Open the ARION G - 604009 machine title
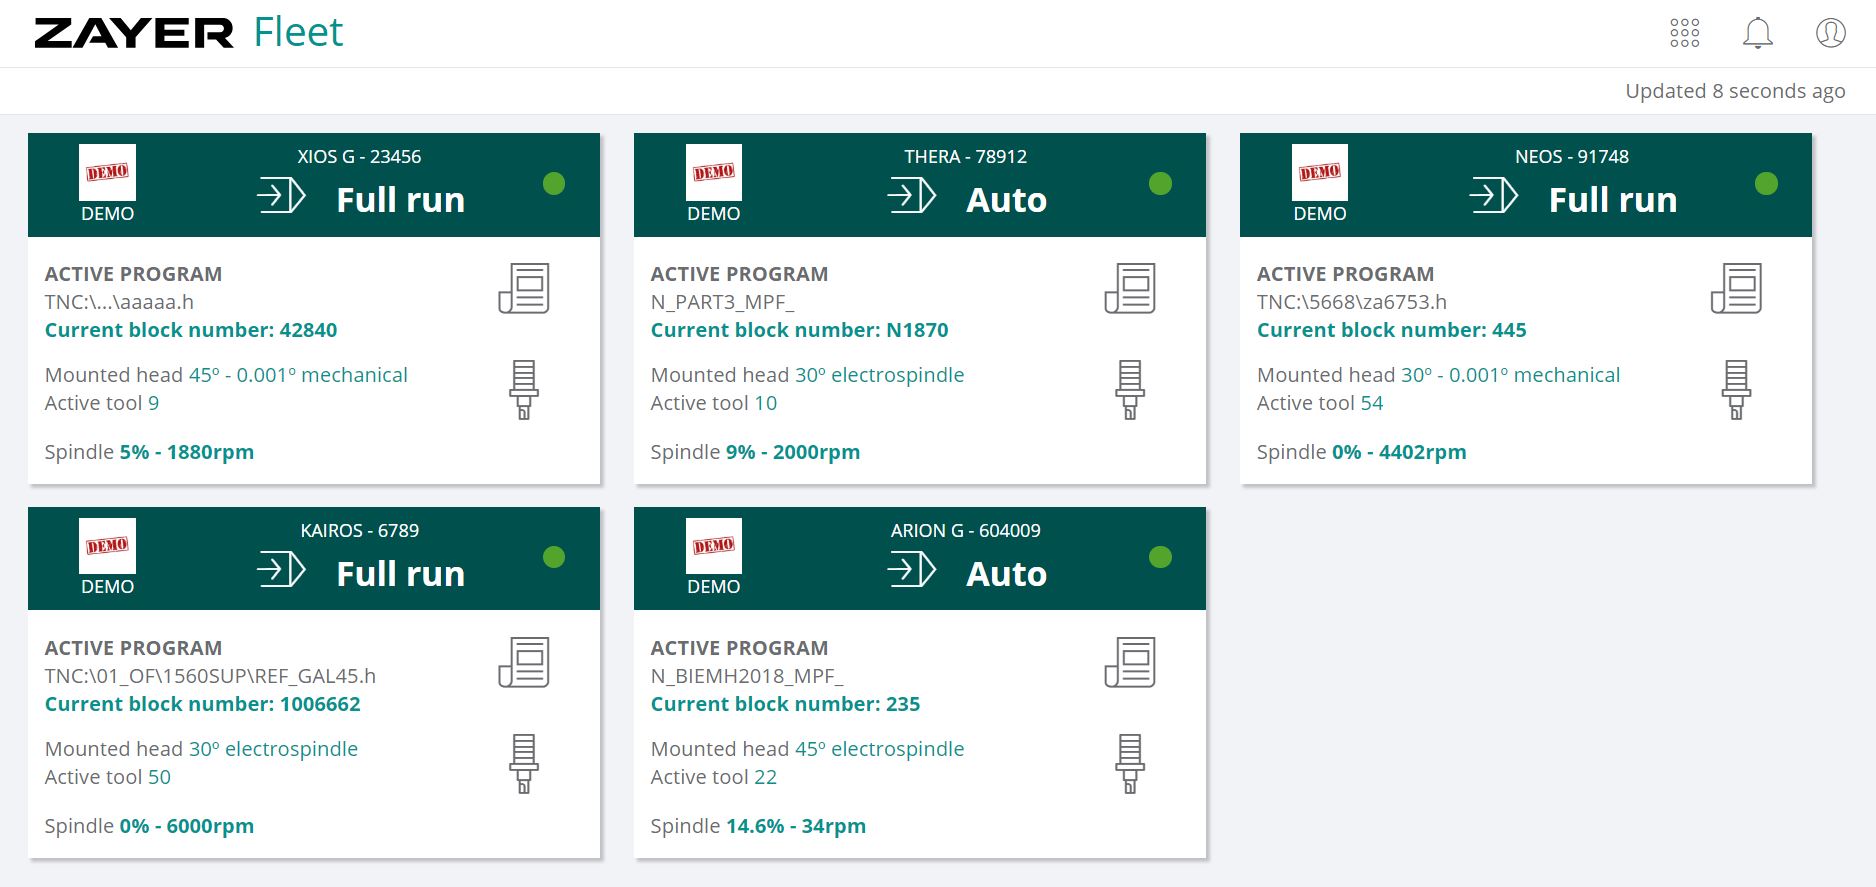 (x=966, y=531)
